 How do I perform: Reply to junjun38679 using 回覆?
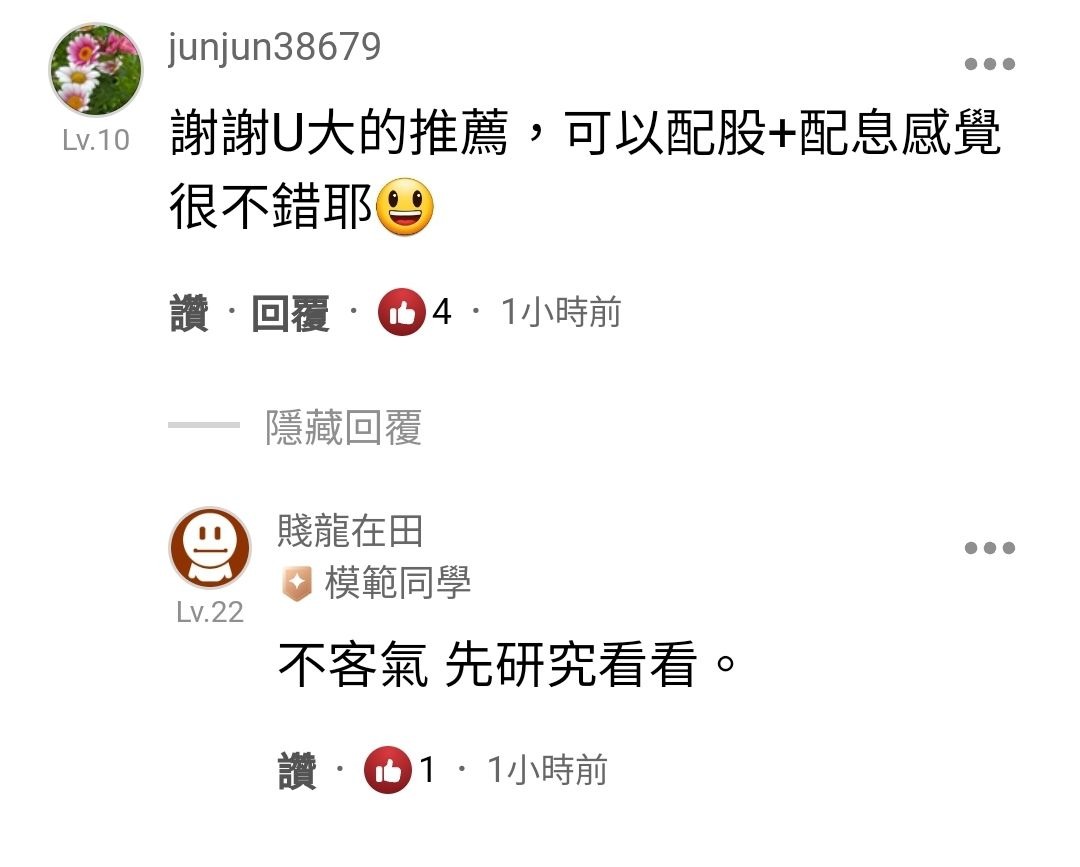(290, 313)
